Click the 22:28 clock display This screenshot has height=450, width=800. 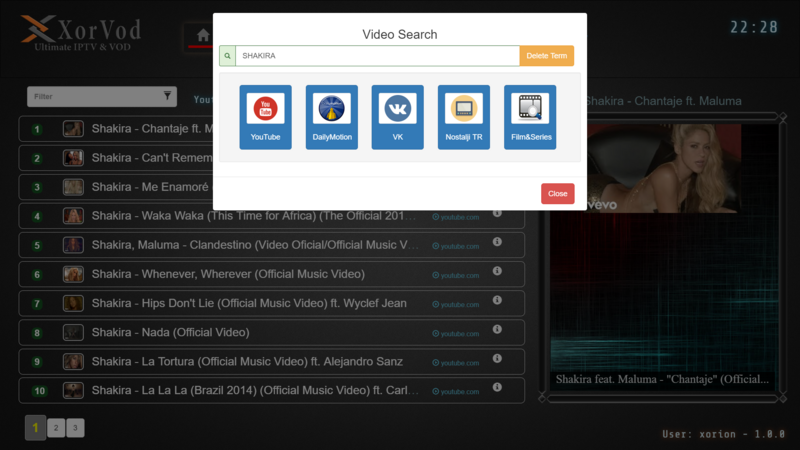pyautogui.click(x=754, y=27)
